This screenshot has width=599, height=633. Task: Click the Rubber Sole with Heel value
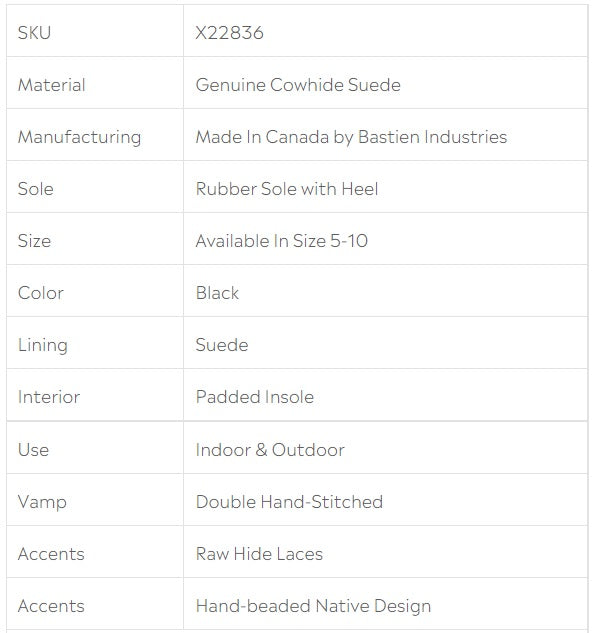(287, 189)
